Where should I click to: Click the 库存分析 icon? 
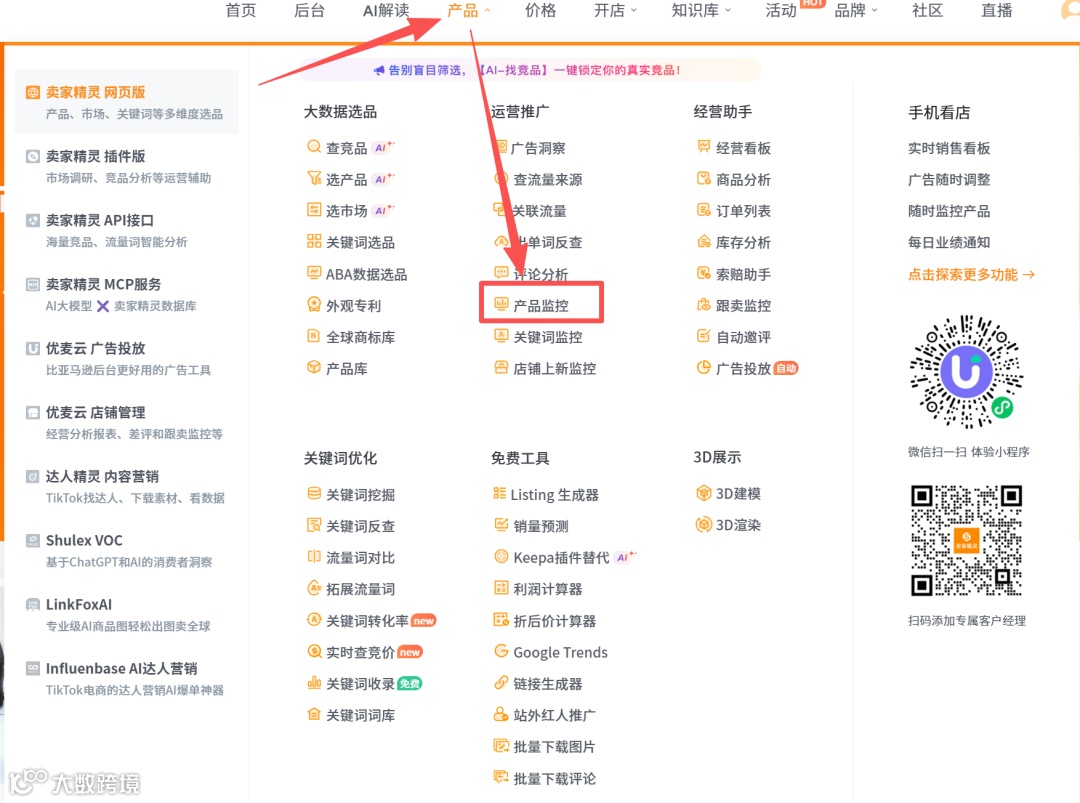pos(703,241)
